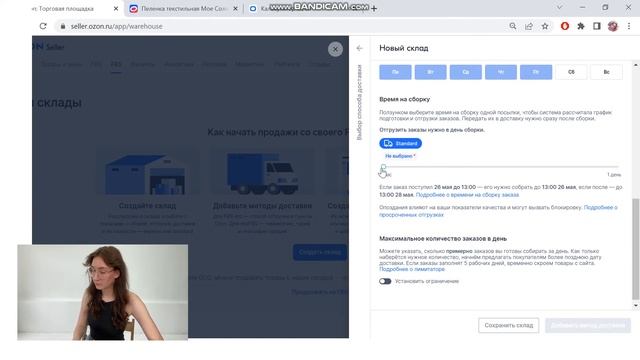This screenshot has width=640, height=360.
Task: Close the overlay with the round X button
Action: tap(335, 49)
